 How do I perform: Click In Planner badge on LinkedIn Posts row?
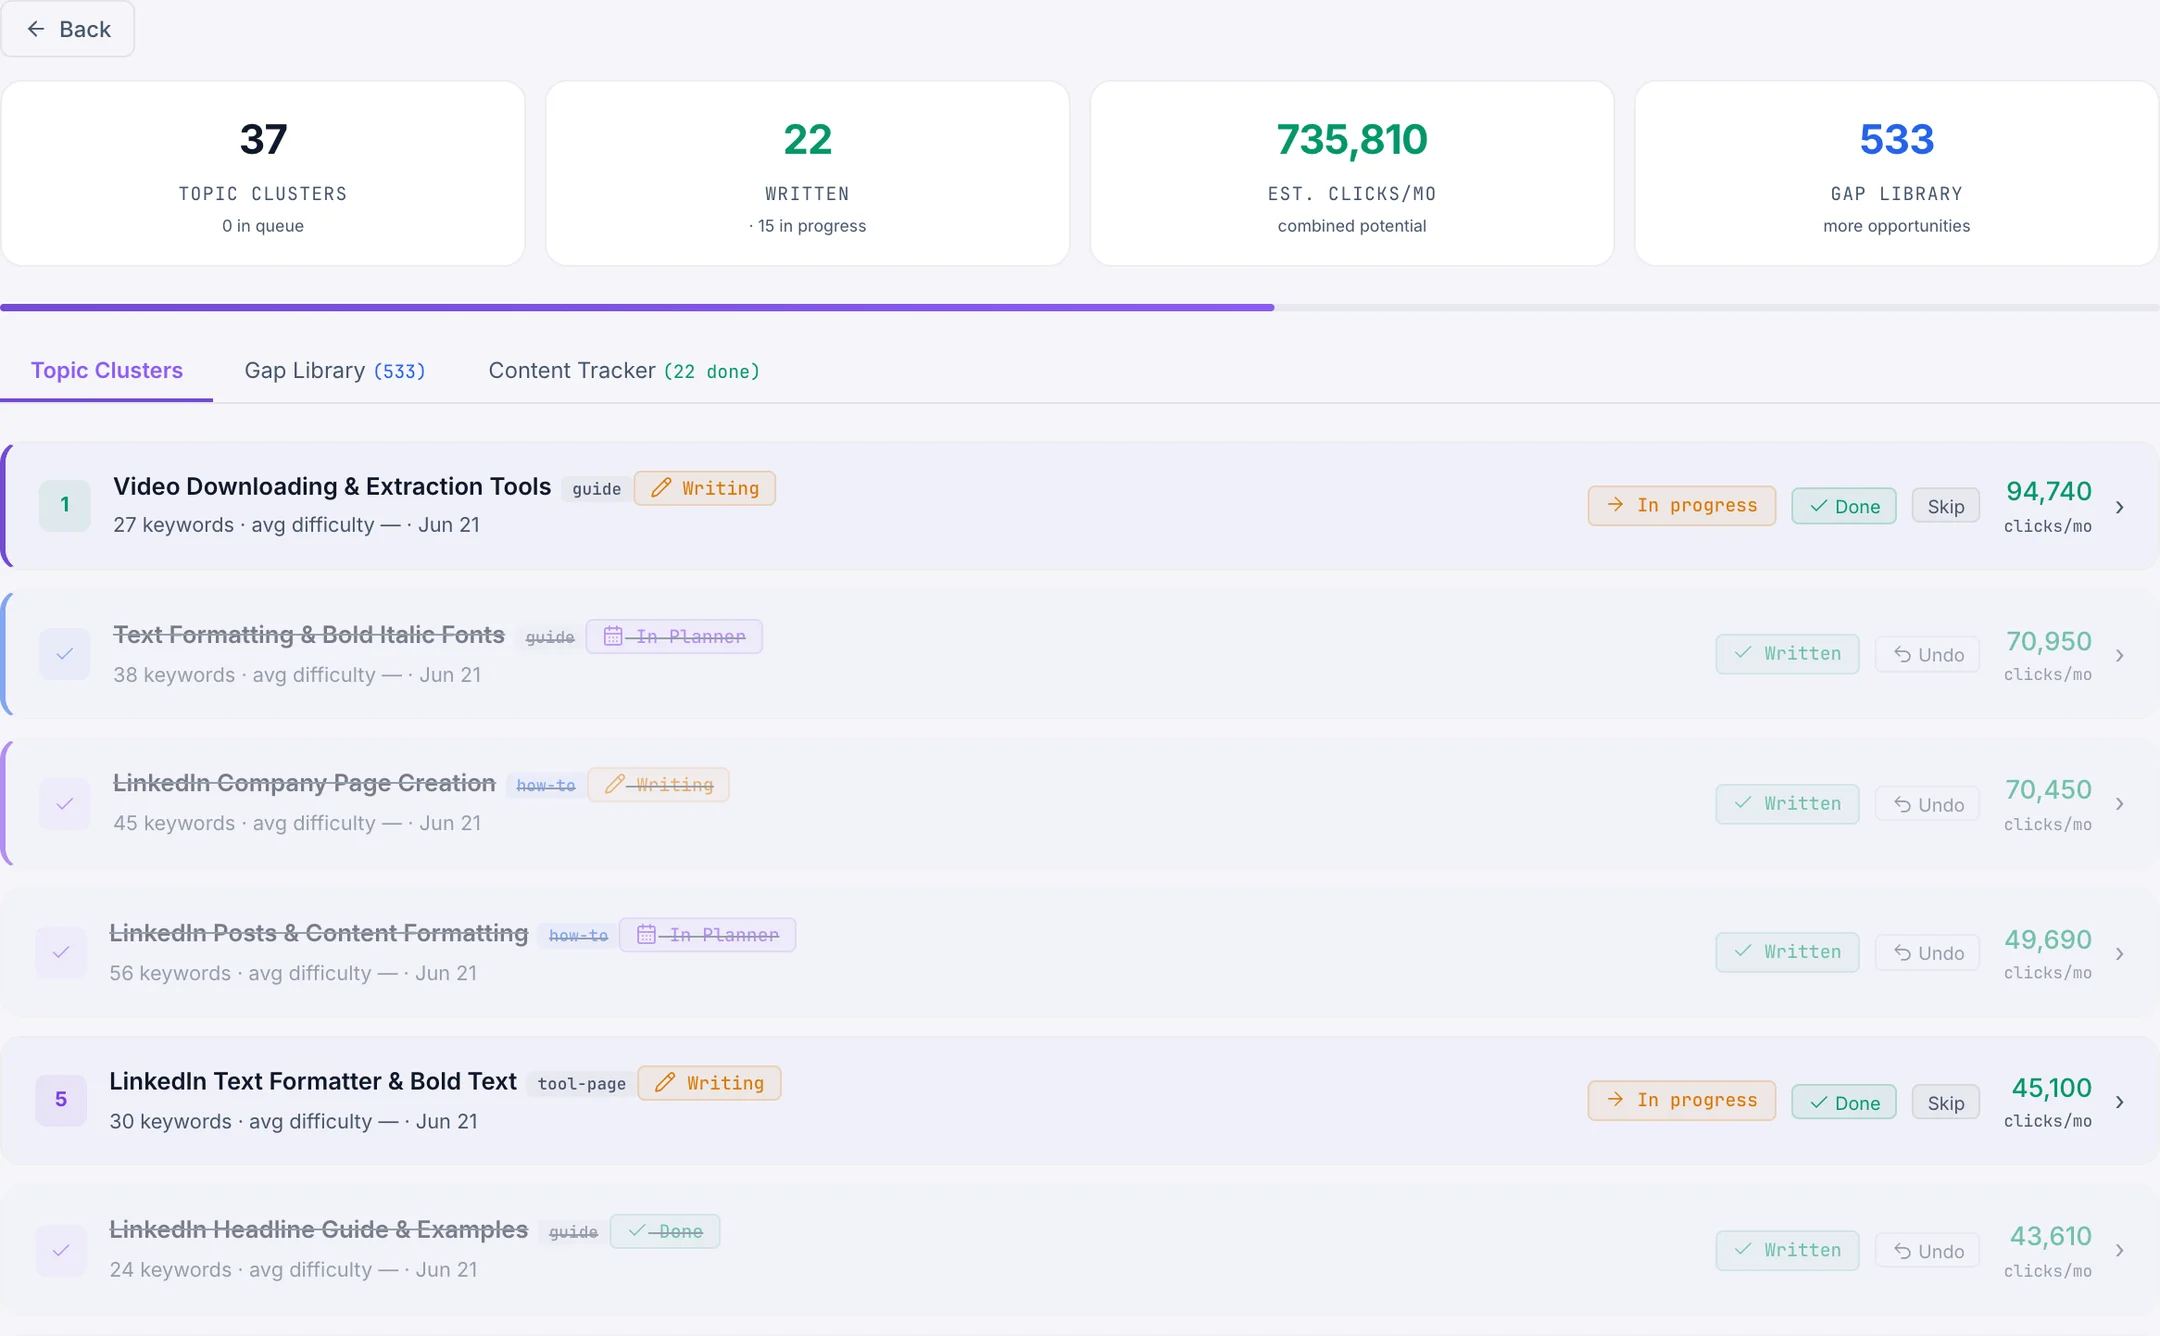click(708, 935)
